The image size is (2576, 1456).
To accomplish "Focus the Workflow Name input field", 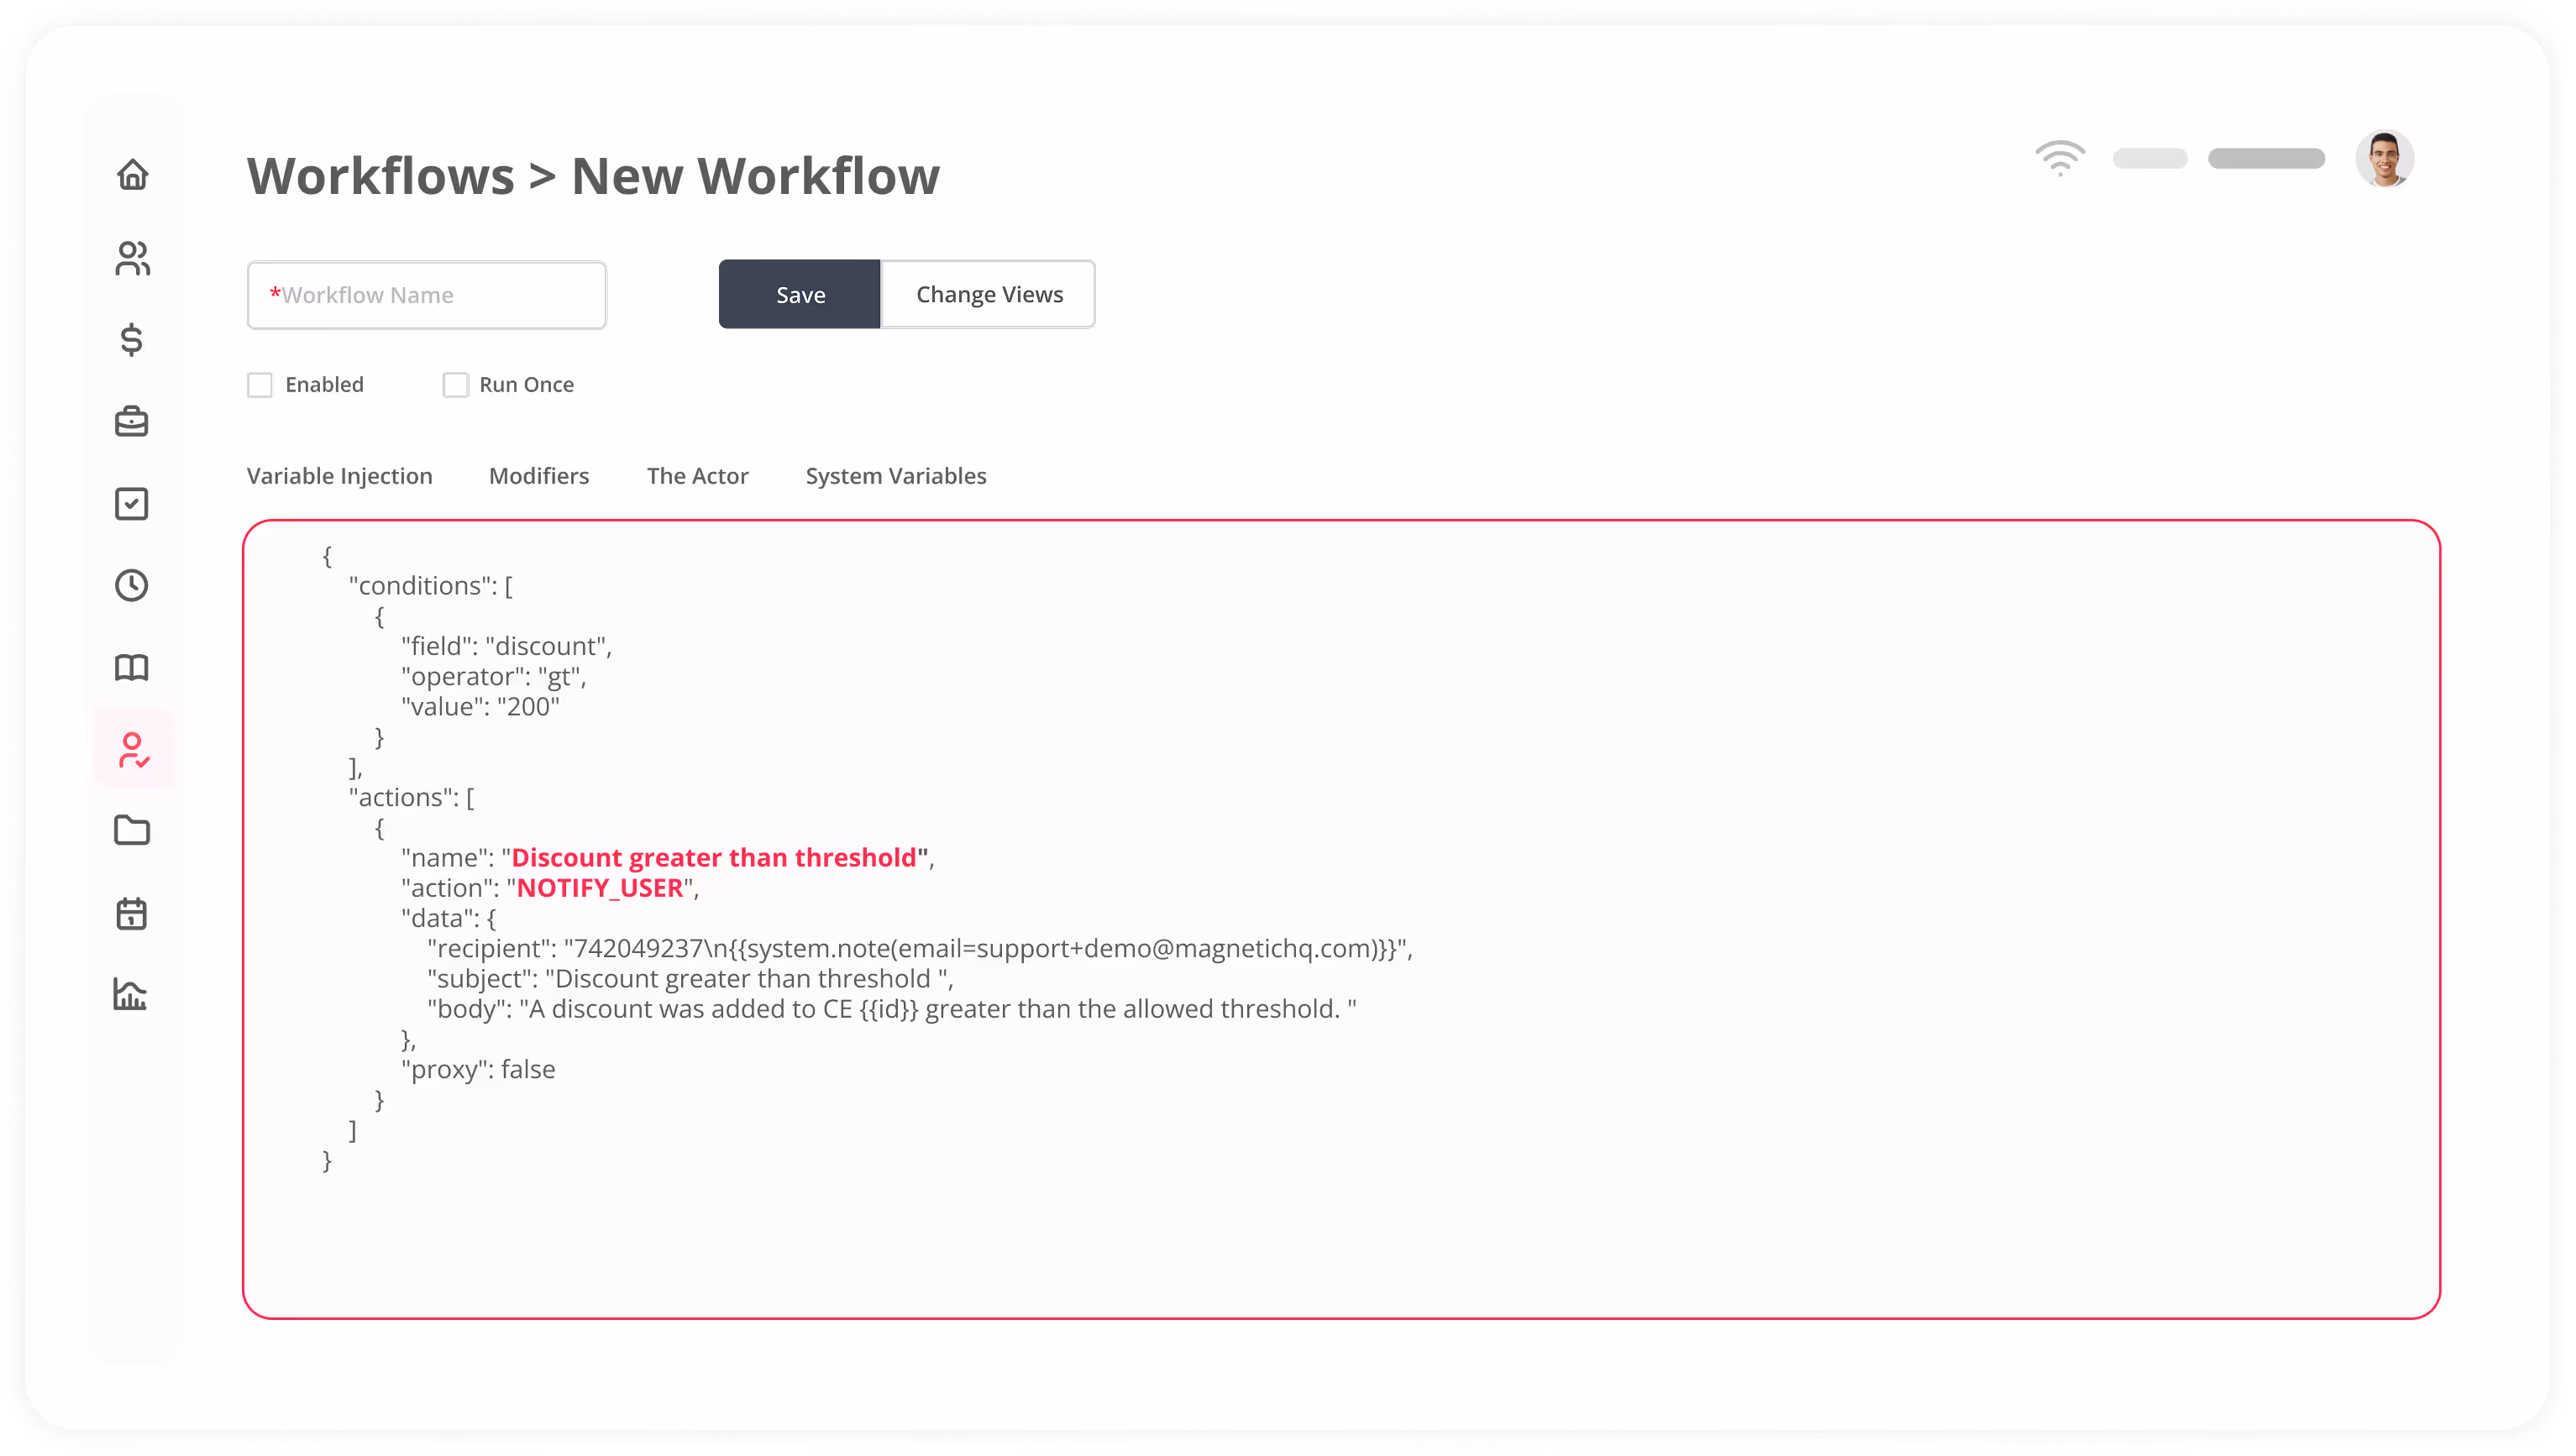I will (427, 295).
